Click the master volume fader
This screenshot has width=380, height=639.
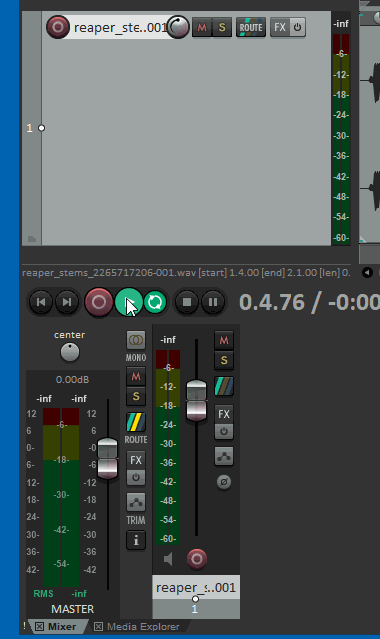point(108,458)
